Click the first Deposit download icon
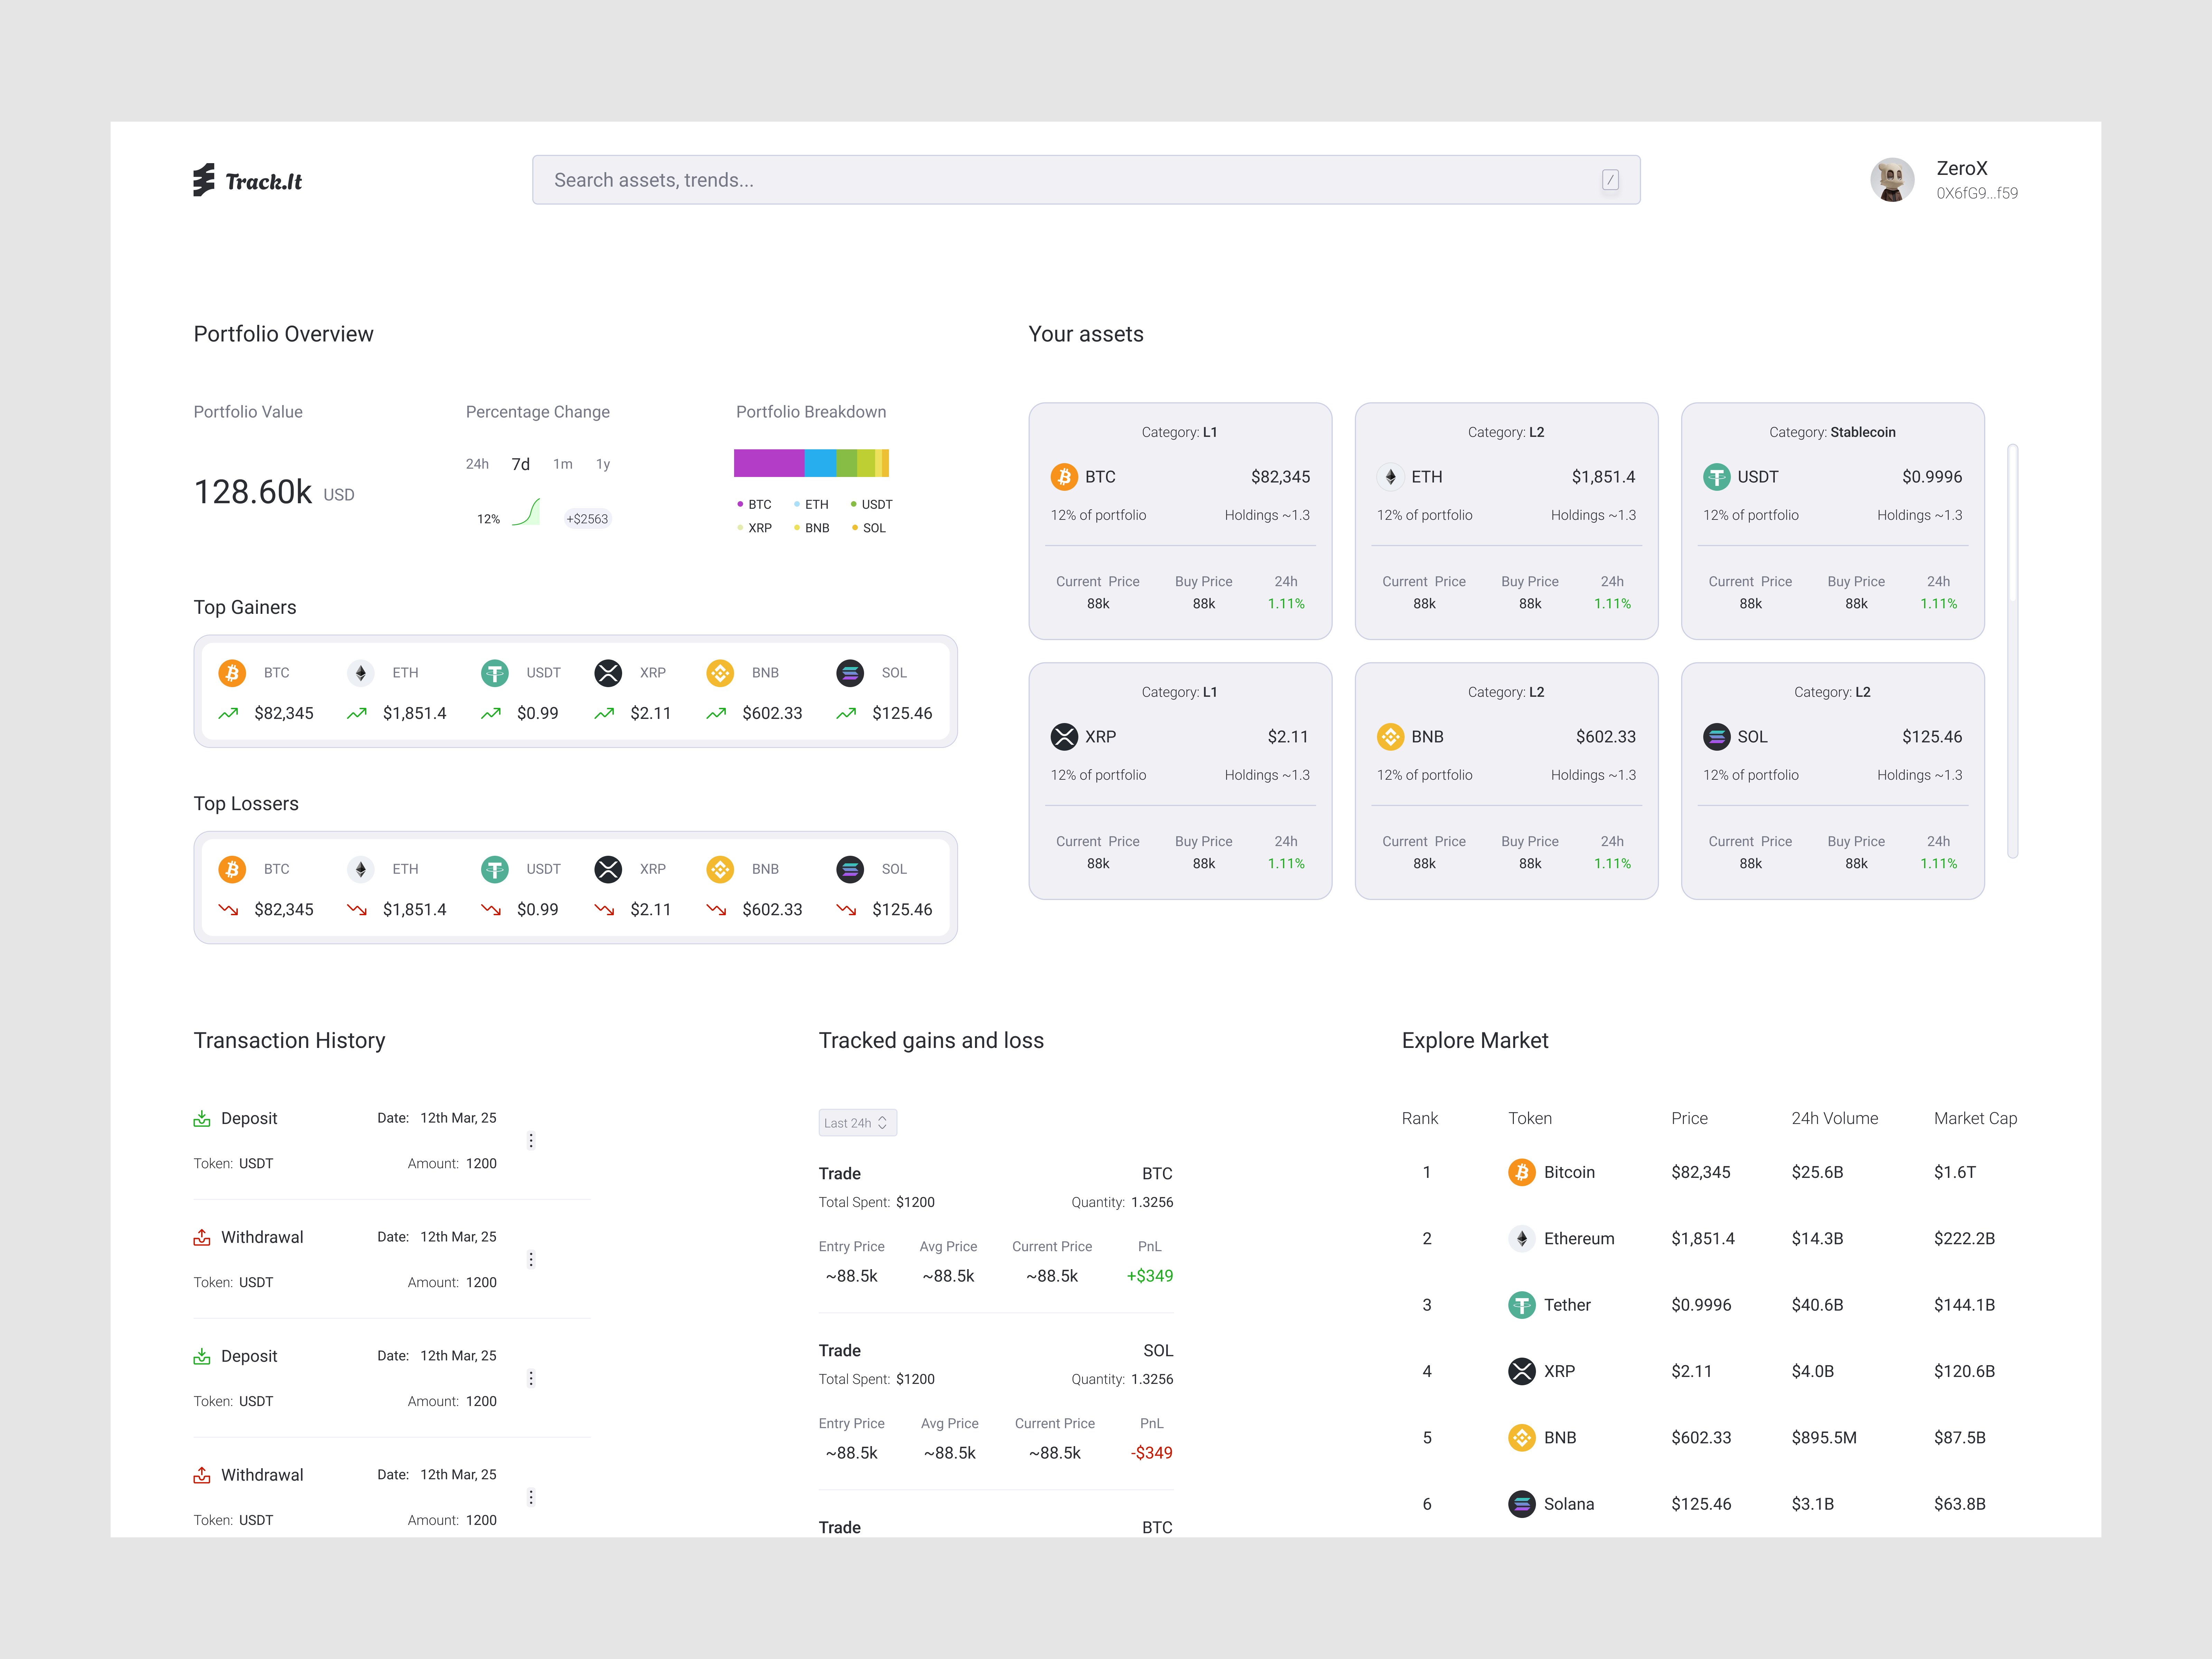Screen dimensions: 2212x1659 click(x=202, y=1118)
